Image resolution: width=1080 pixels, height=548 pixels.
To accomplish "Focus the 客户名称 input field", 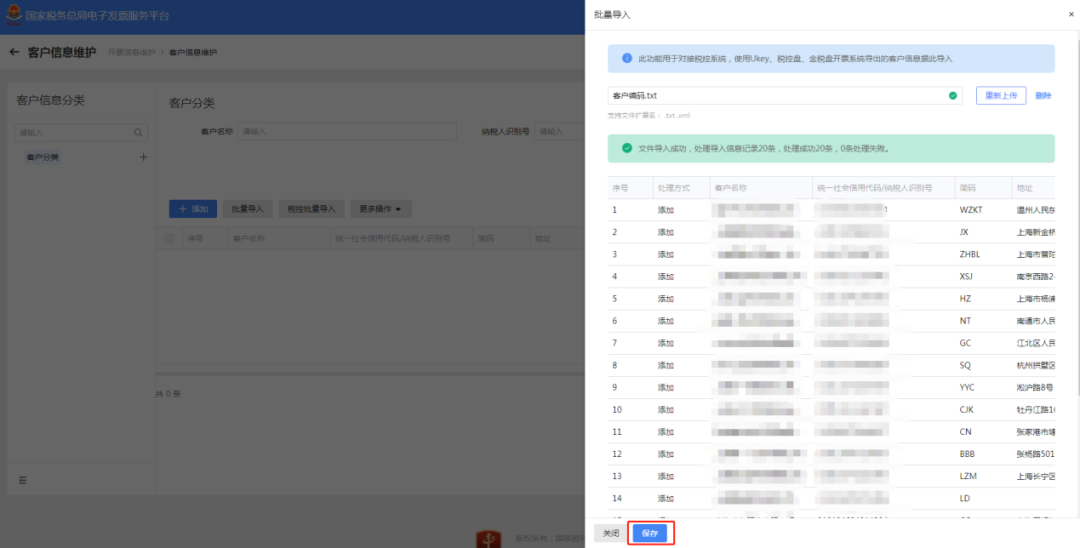I will click(x=347, y=131).
